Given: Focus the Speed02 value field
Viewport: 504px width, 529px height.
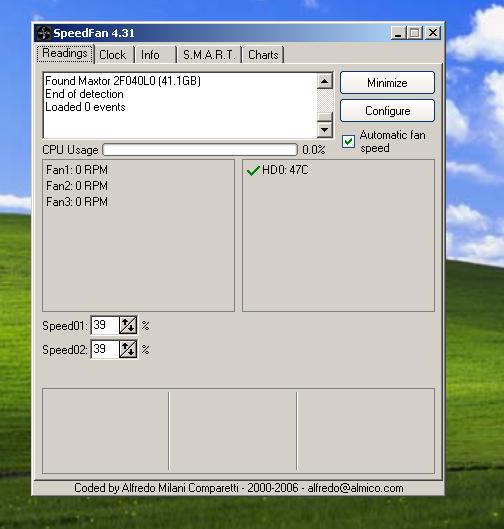Looking at the screenshot, I should pyautogui.click(x=105, y=349).
